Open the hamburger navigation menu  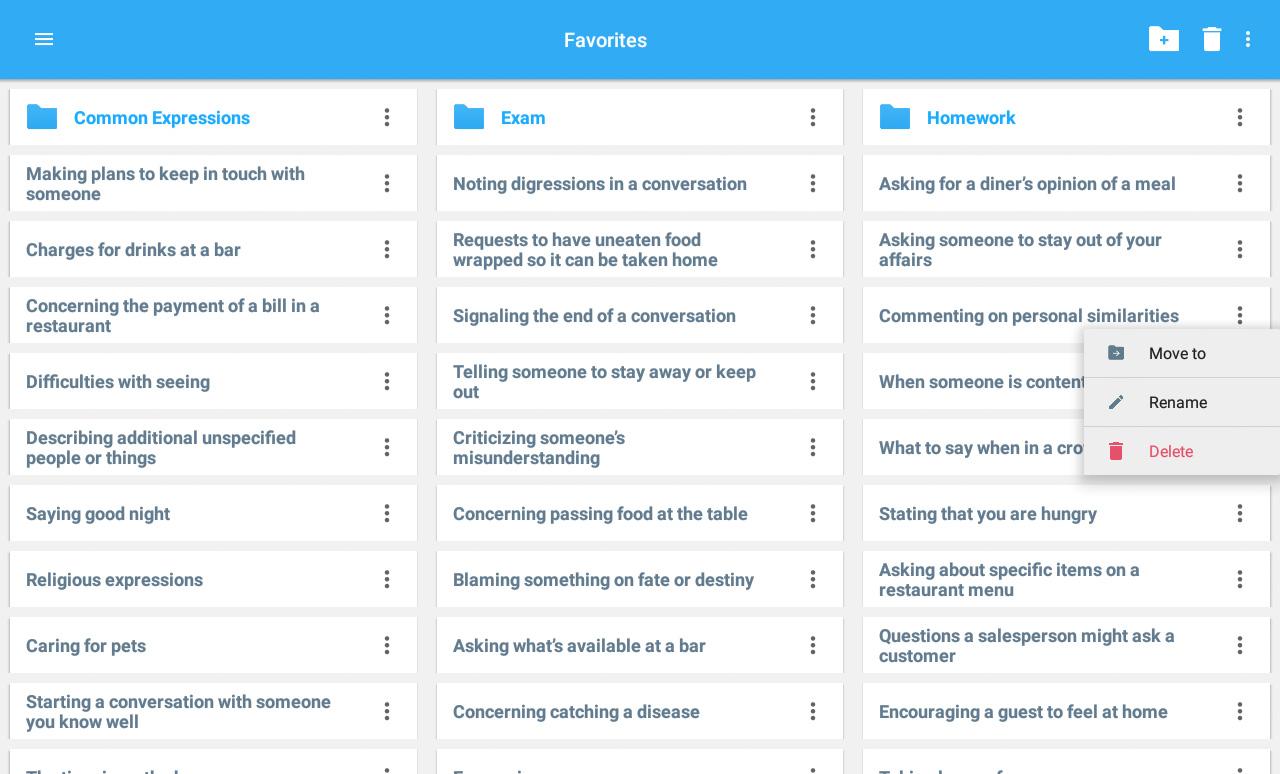pos(44,39)
